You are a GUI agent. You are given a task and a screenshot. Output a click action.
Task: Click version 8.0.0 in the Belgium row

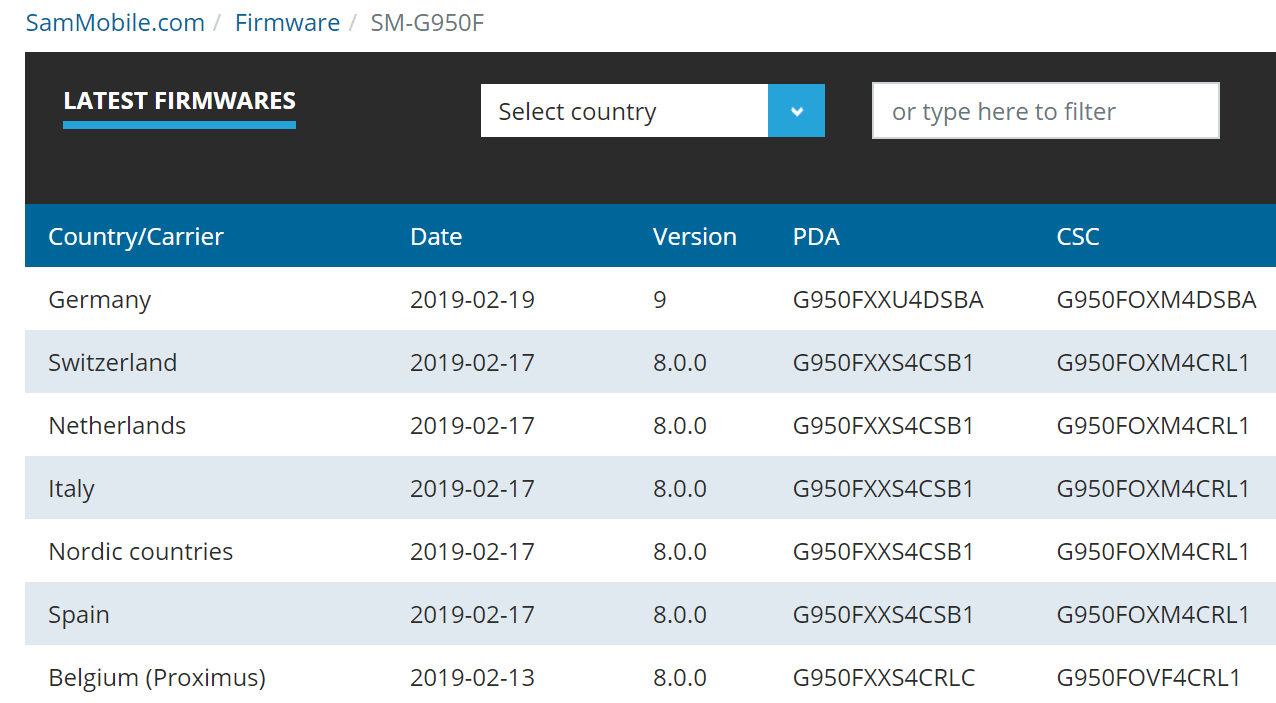680,678
